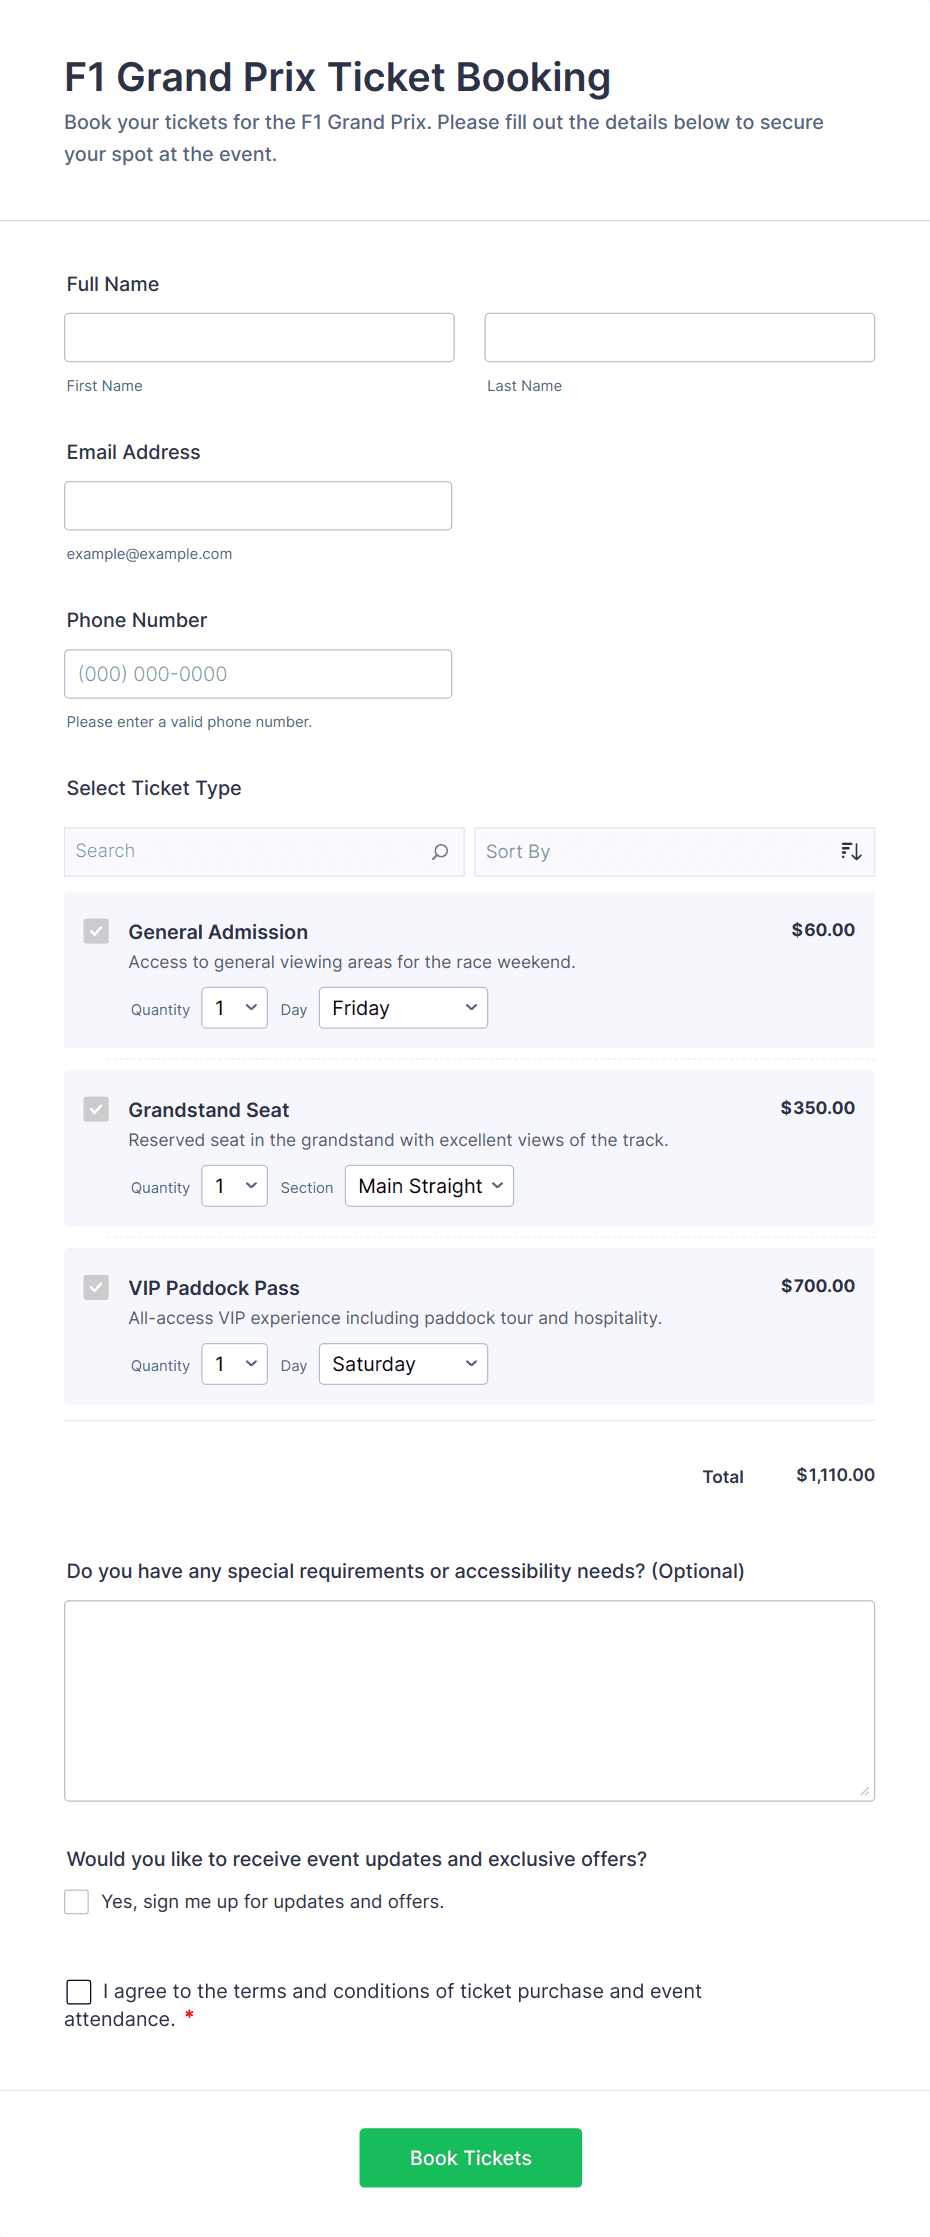
Task: Click the search magnifier icon
Action: click(440, 852)
